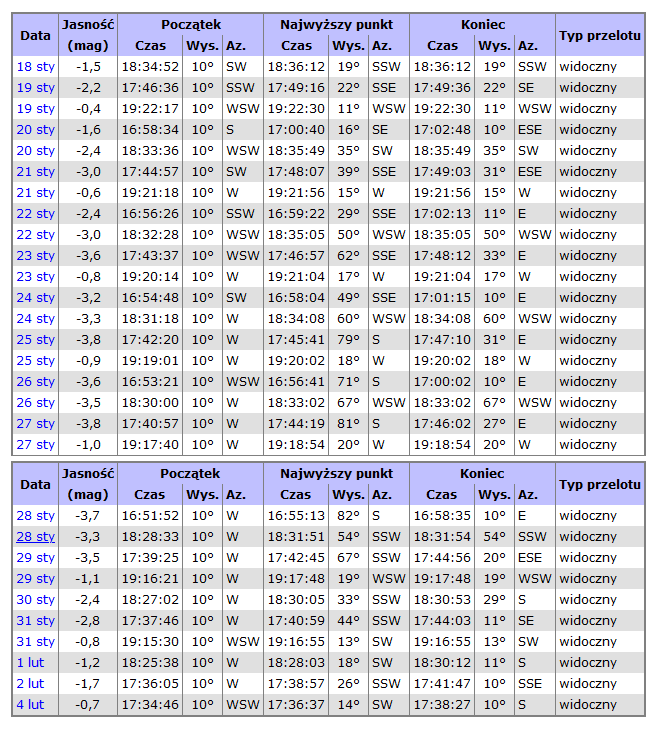This screenshot has height=736, width=666.
Task: Select the highest-point time 17:42:45
Action: pos(296,558)
